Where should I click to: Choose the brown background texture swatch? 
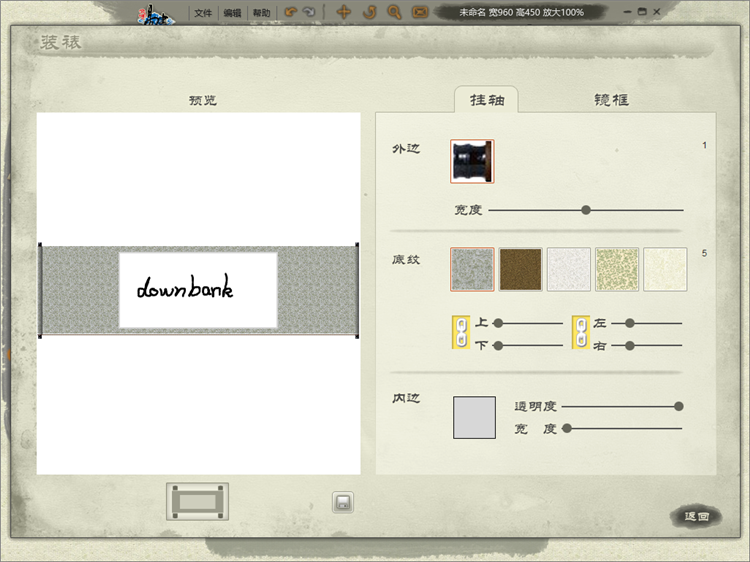[x=520, y=270]
